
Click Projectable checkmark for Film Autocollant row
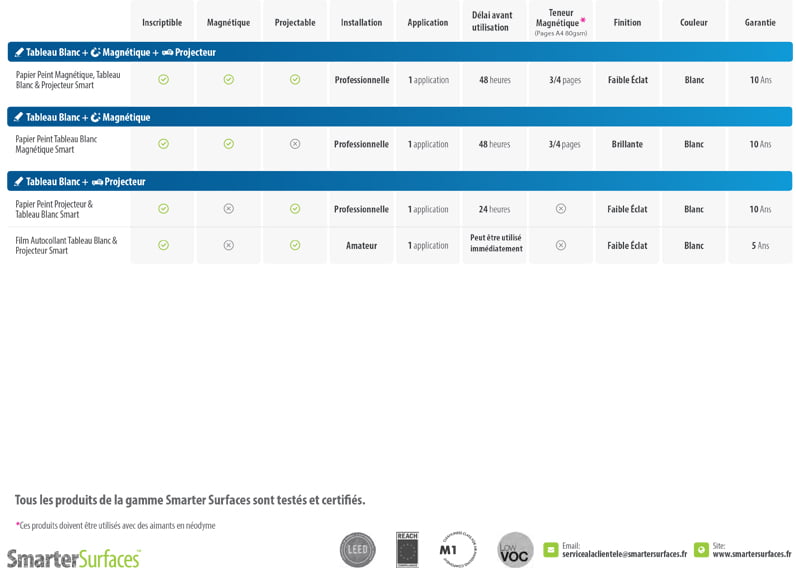(295, 245)
